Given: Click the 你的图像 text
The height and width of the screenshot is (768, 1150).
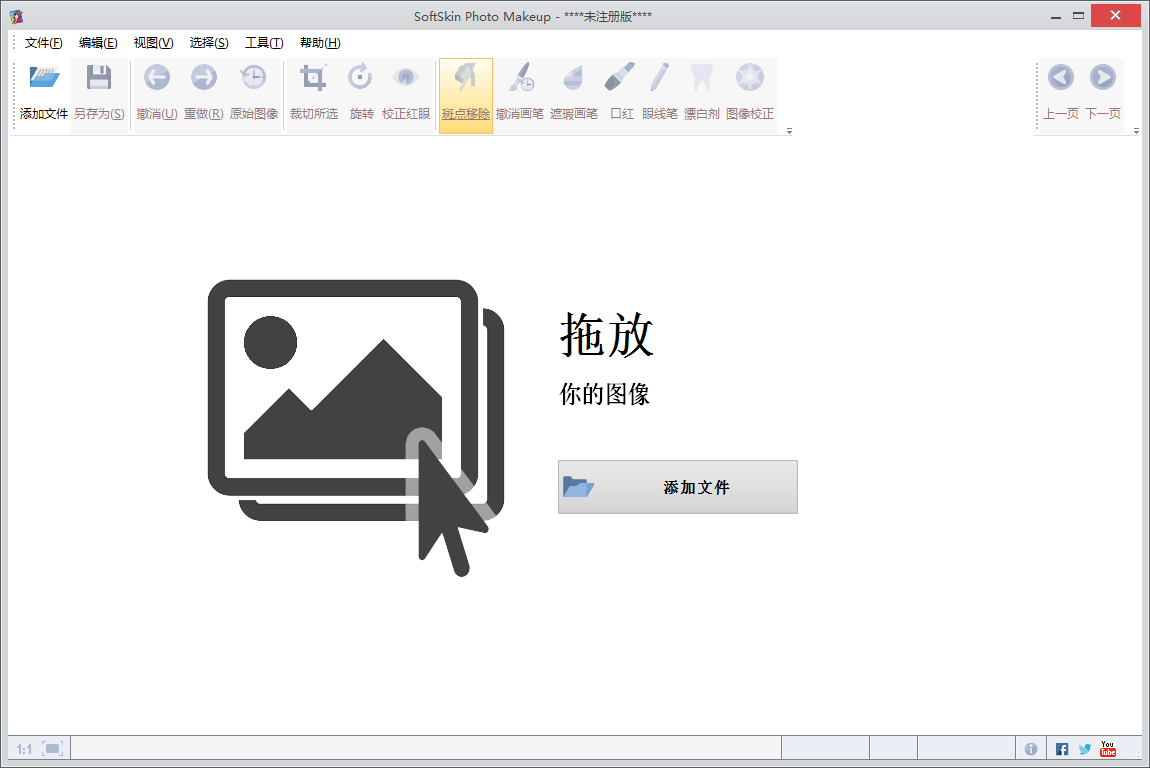Looking at the screenshot, I should [604, 394].
